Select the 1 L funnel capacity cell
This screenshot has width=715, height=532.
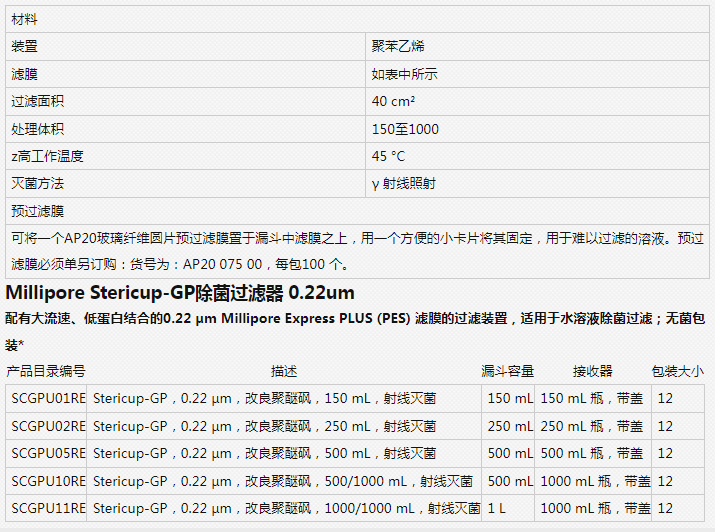tap(508, 508)
